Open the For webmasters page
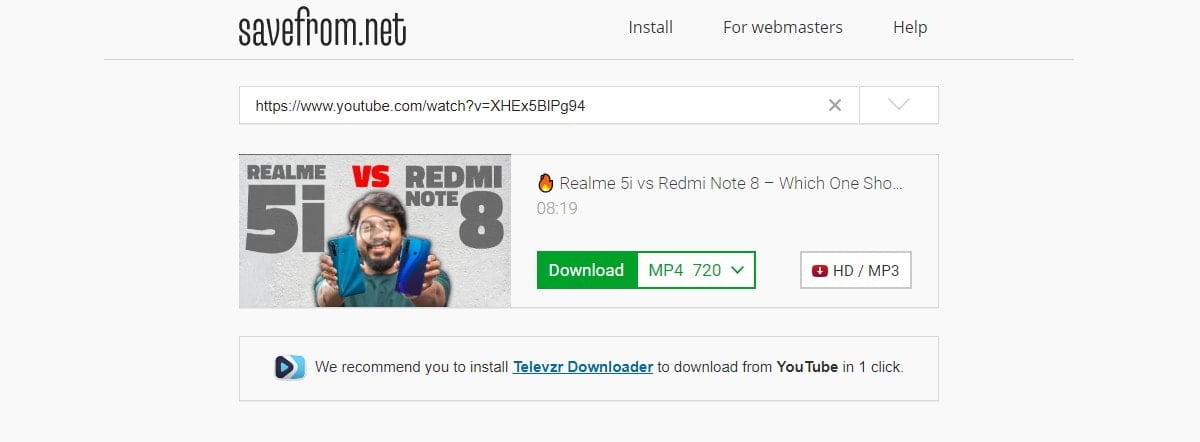Viewport: 1200px width, 442px height. tap(783, 27)
